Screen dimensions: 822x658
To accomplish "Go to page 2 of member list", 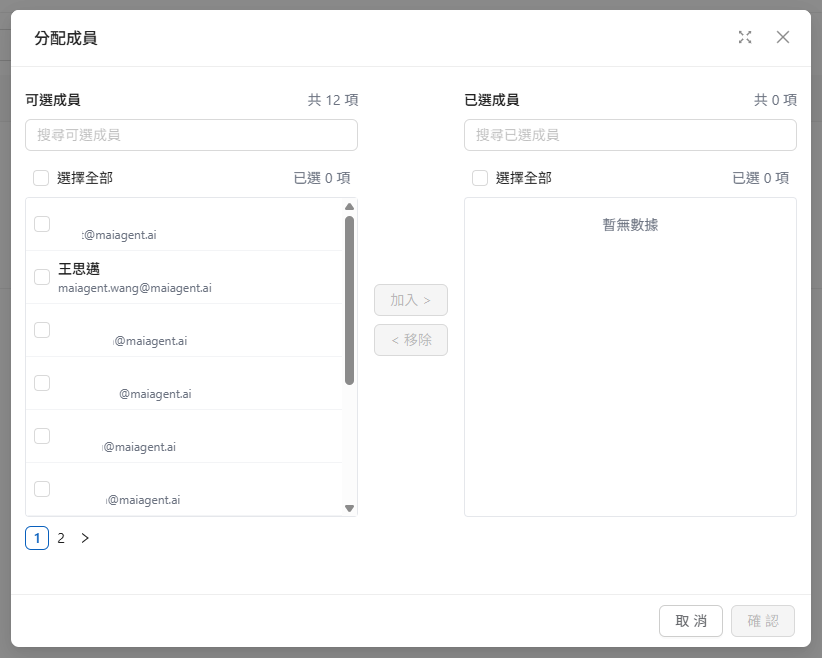I will pos(61,538).
